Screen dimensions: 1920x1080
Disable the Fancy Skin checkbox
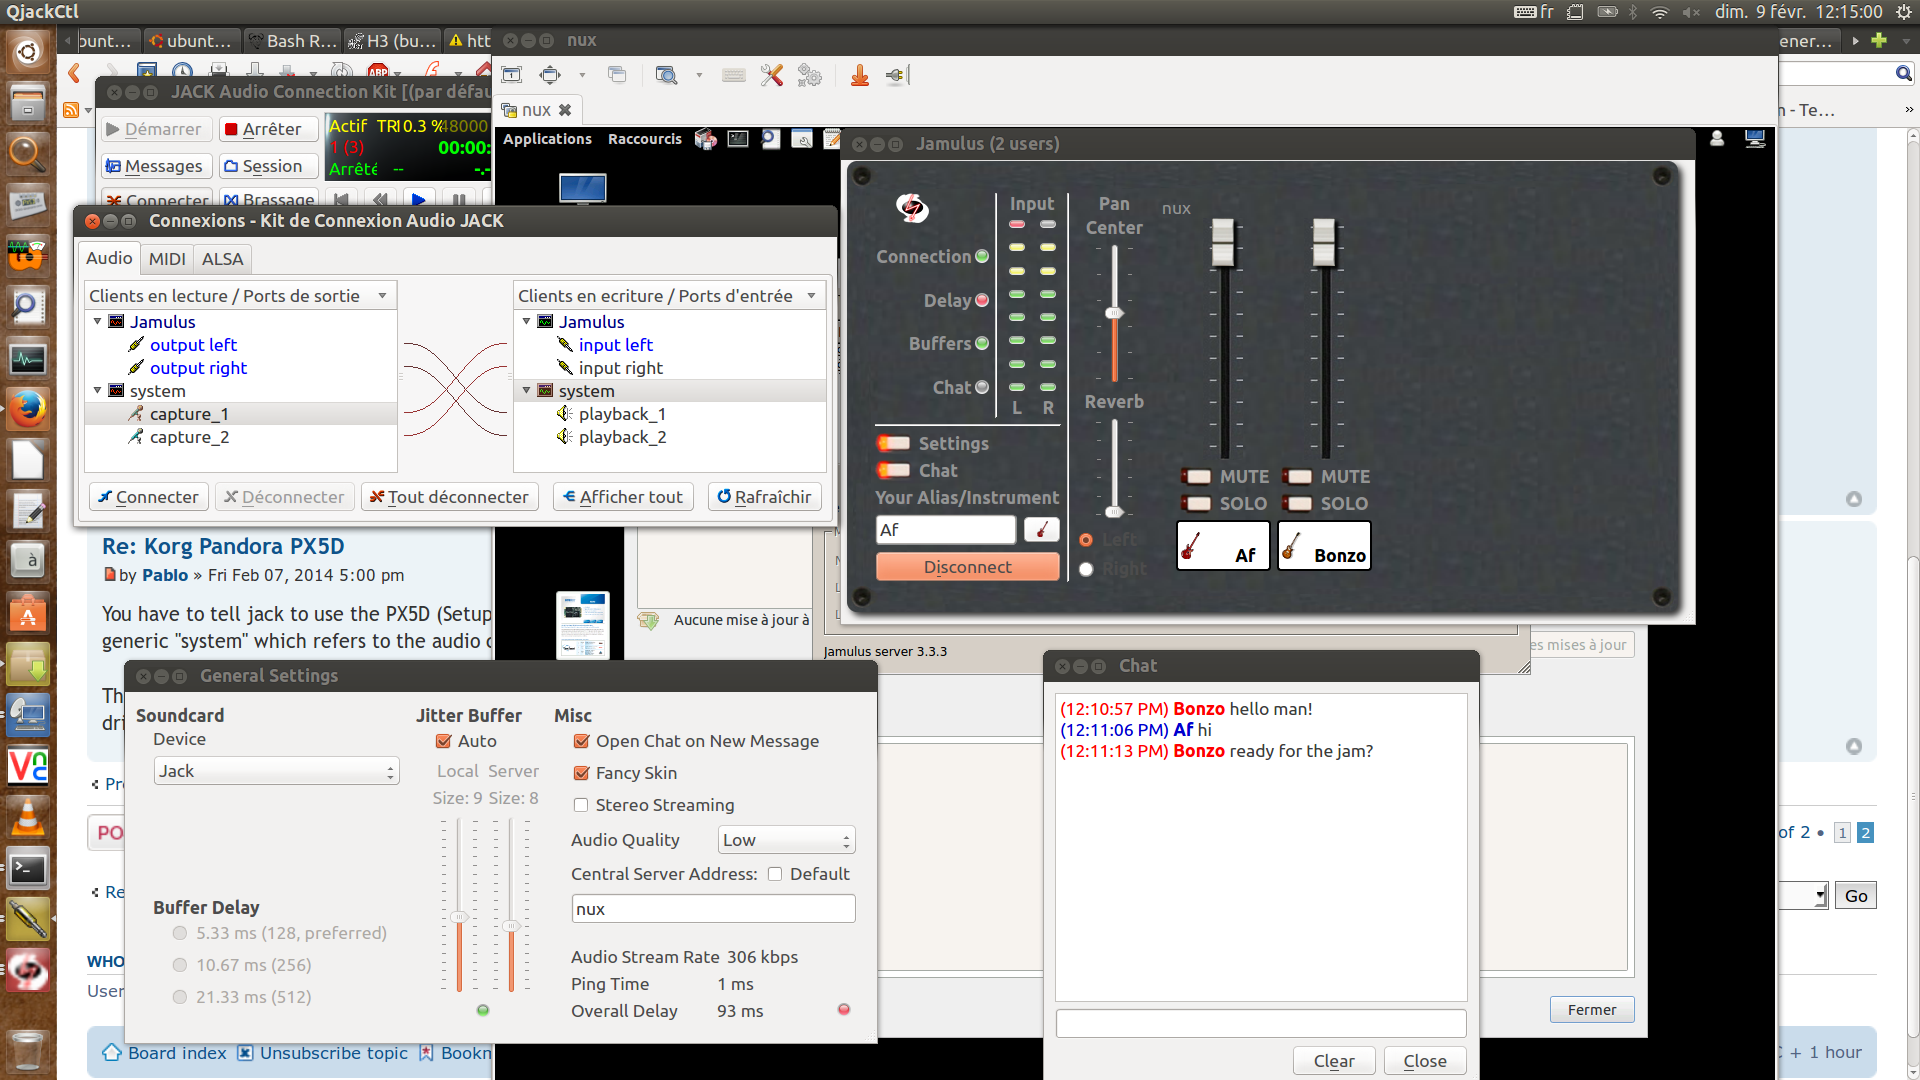pos(581,773)
